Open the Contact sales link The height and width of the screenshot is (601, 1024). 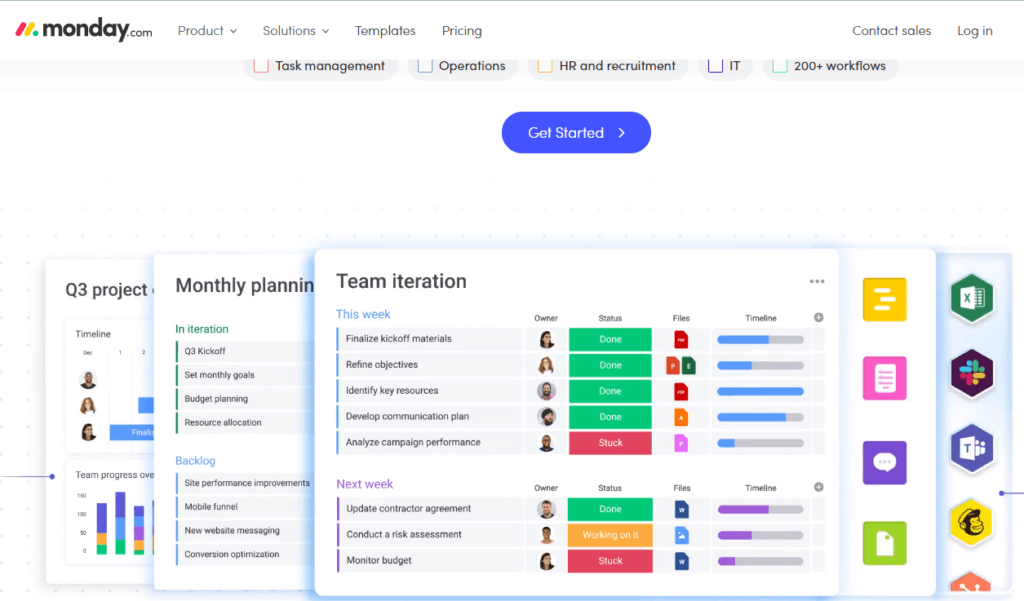[891, 31]
